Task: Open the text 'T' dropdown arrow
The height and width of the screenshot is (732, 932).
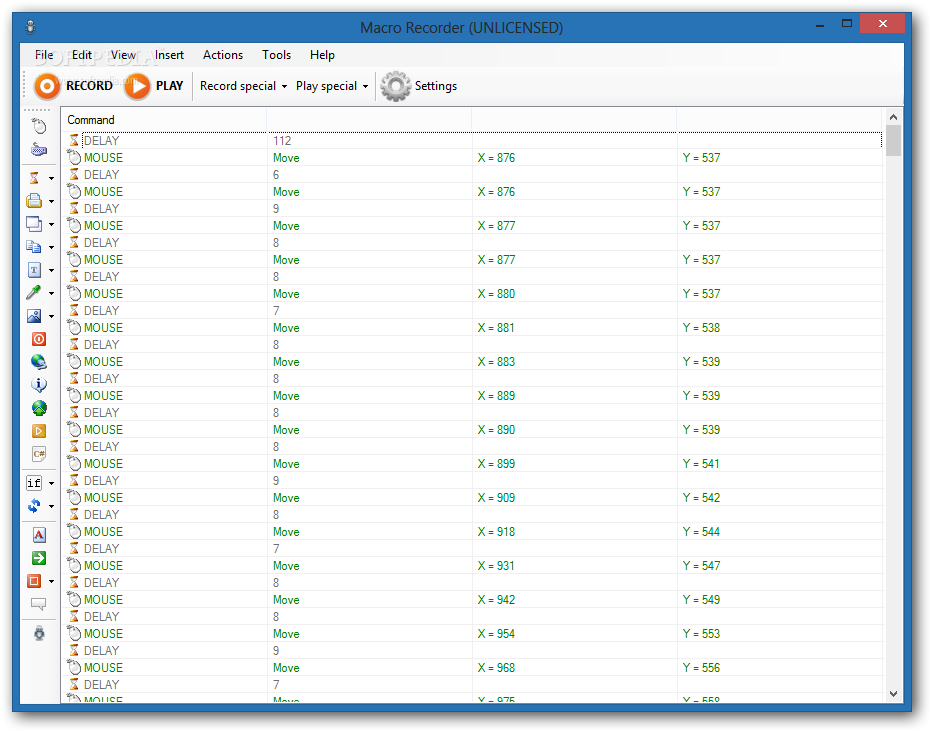Action: click(51, 270)
